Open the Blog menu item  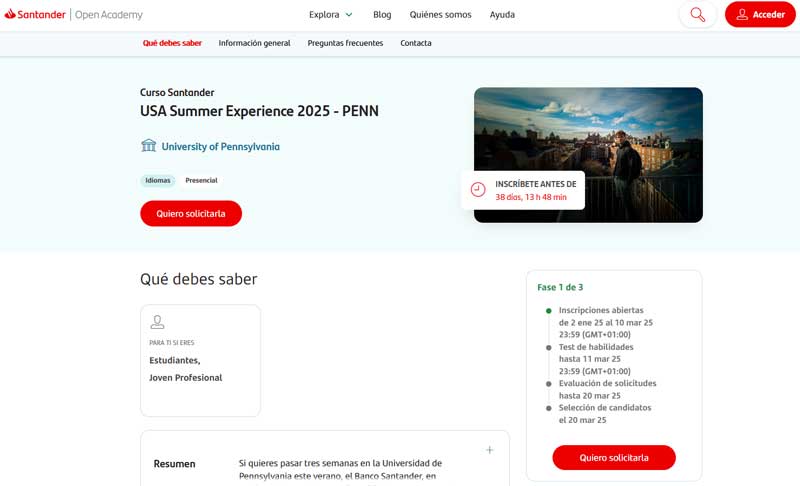click(382, 15)
